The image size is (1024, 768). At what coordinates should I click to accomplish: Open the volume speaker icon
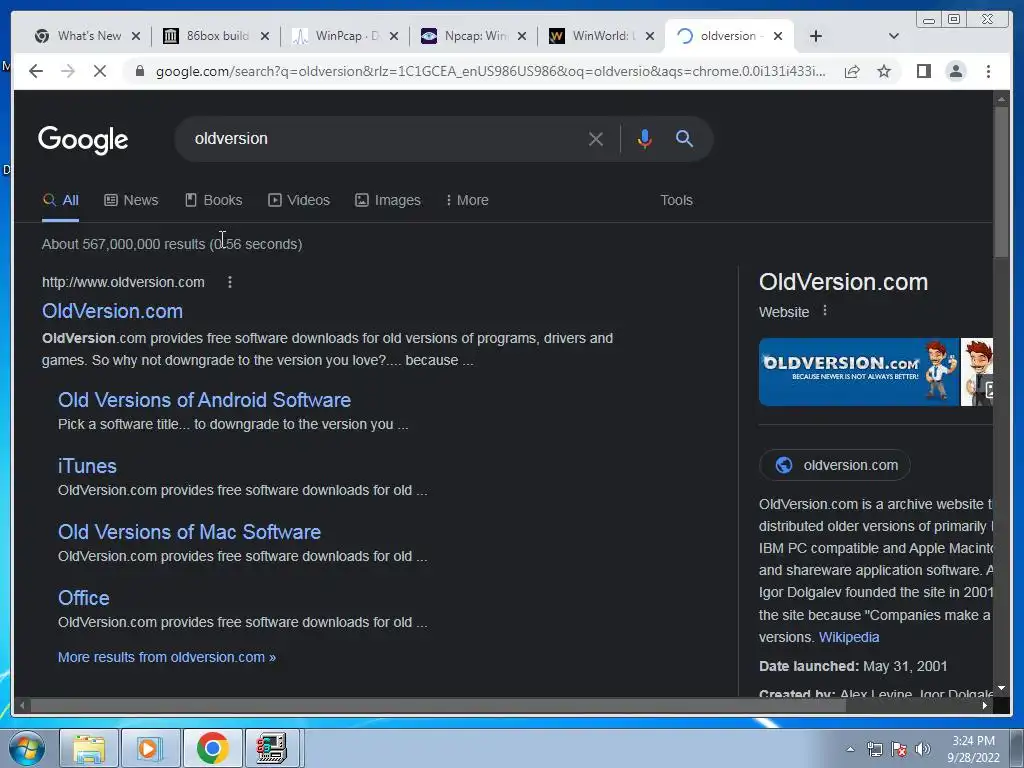tap(923, 749)
